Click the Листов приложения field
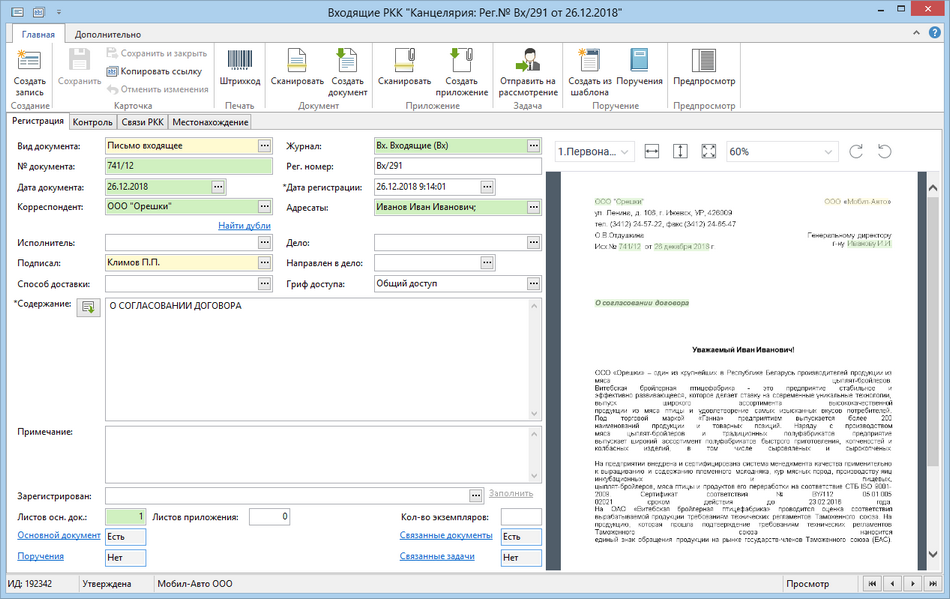The width and height of the screenshot is (950, 599). coord(270,517)
